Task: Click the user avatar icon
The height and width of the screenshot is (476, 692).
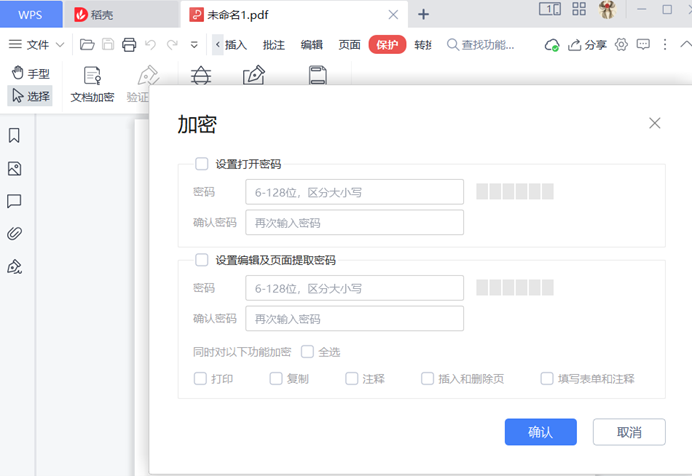Action: point(607,9)
